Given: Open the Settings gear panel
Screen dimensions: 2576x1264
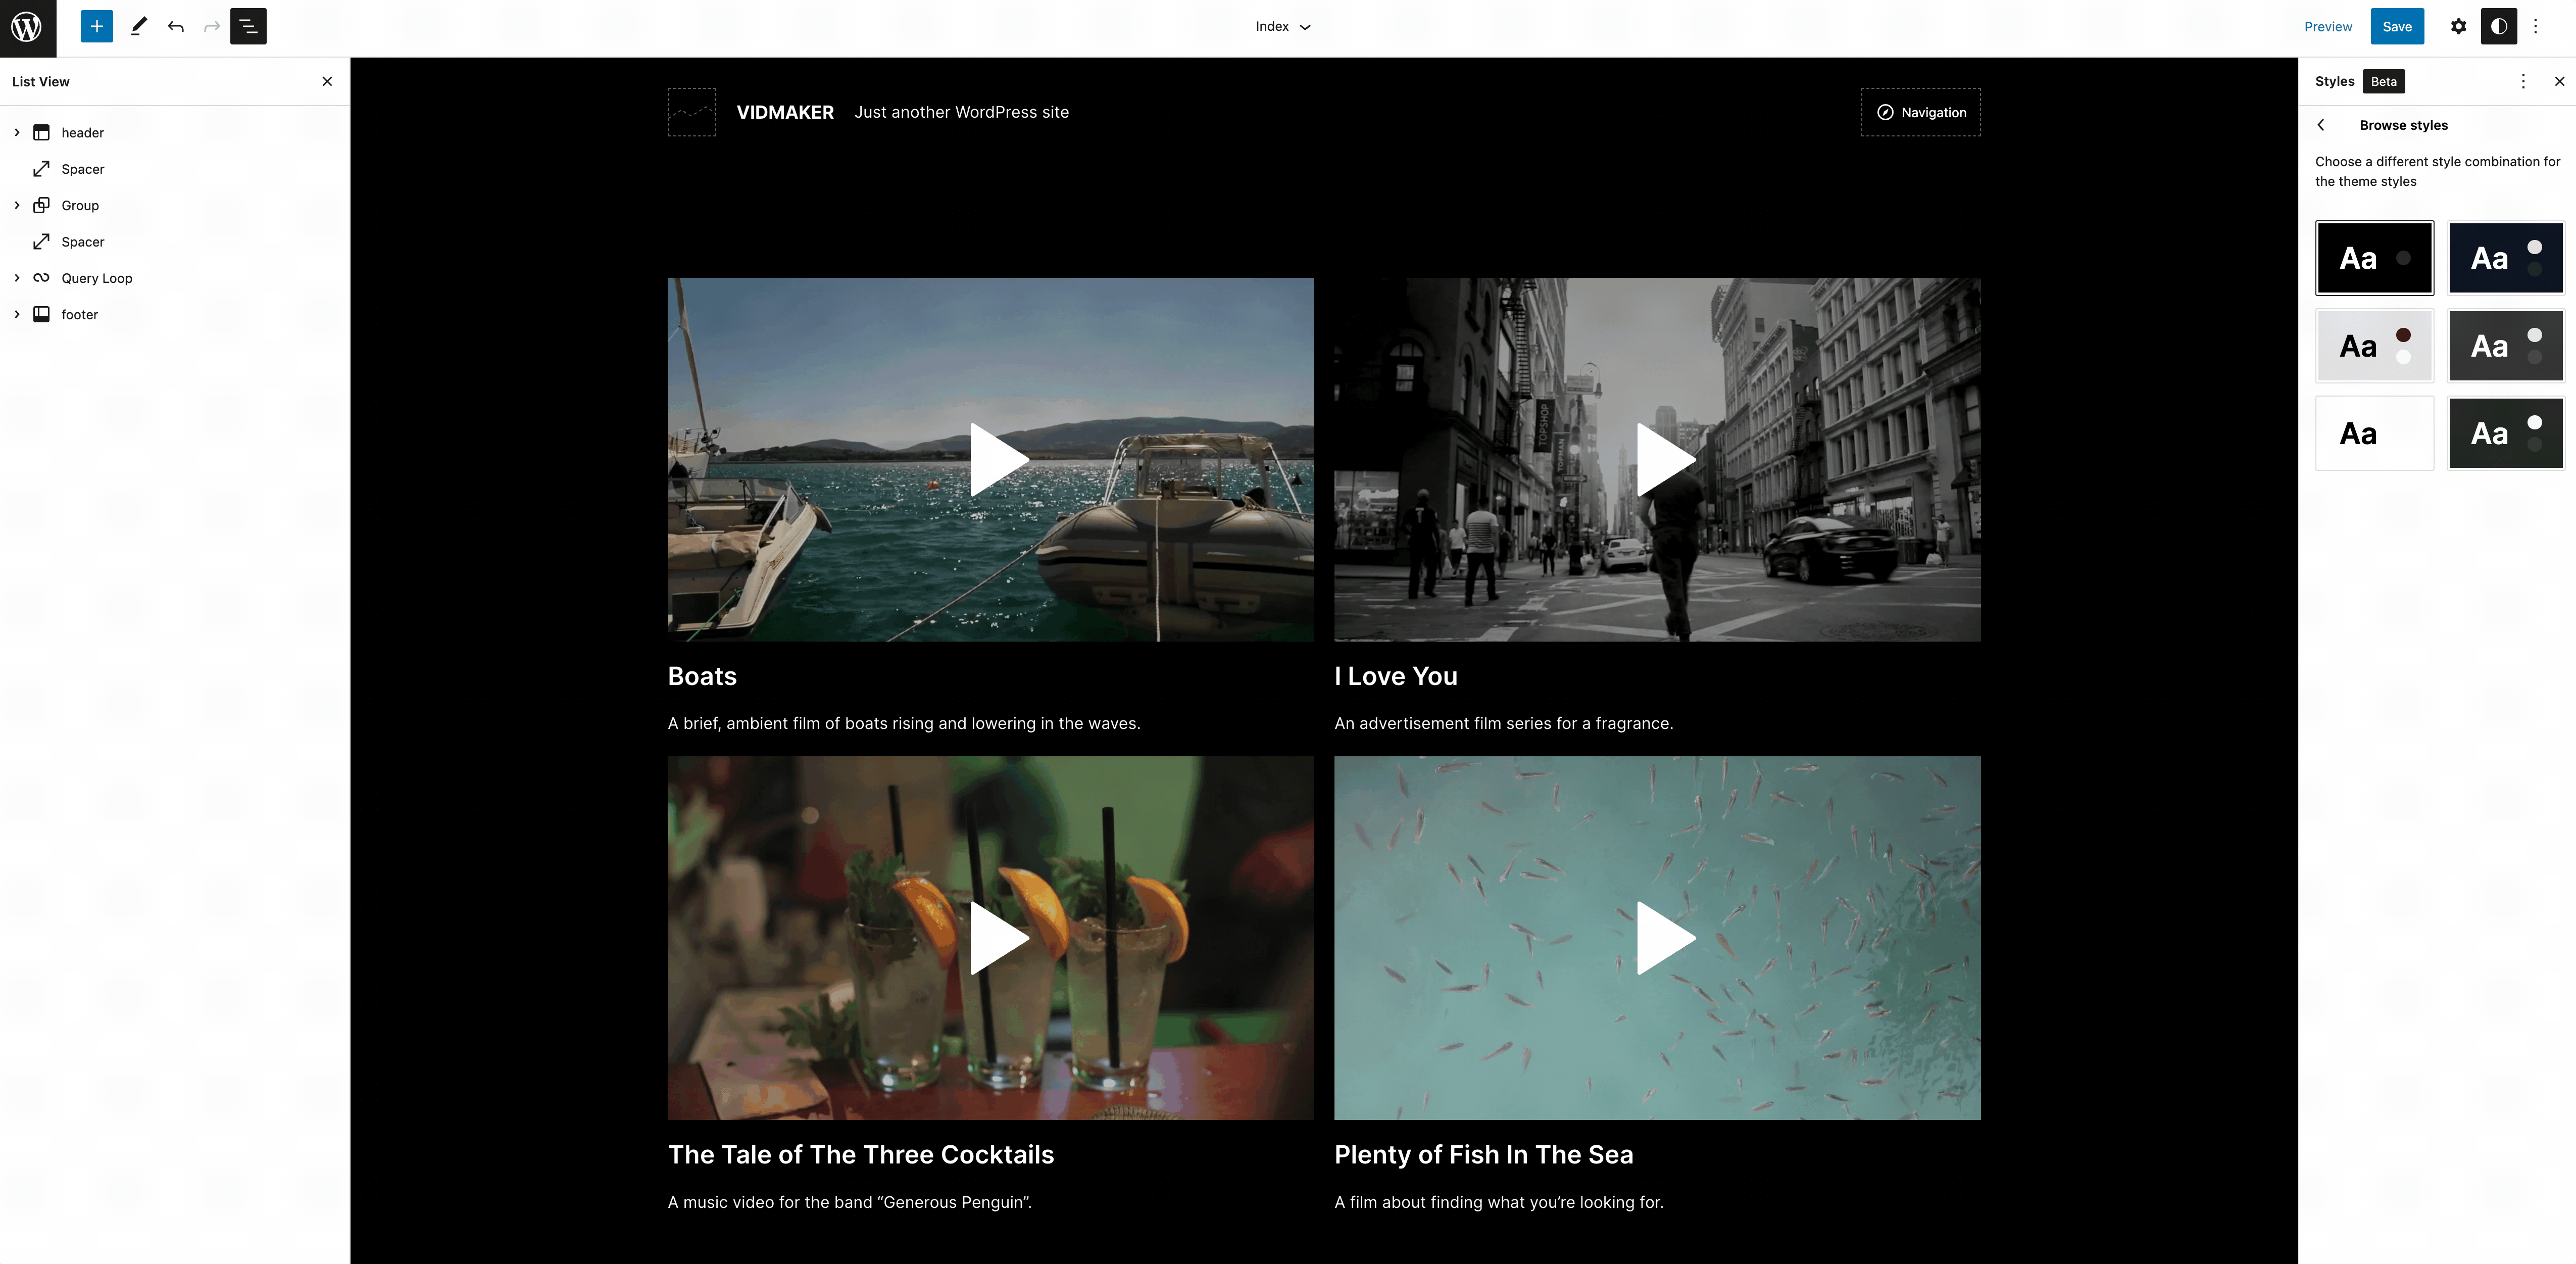Looking at the screenshot, I should click(x=2458, y=27).
